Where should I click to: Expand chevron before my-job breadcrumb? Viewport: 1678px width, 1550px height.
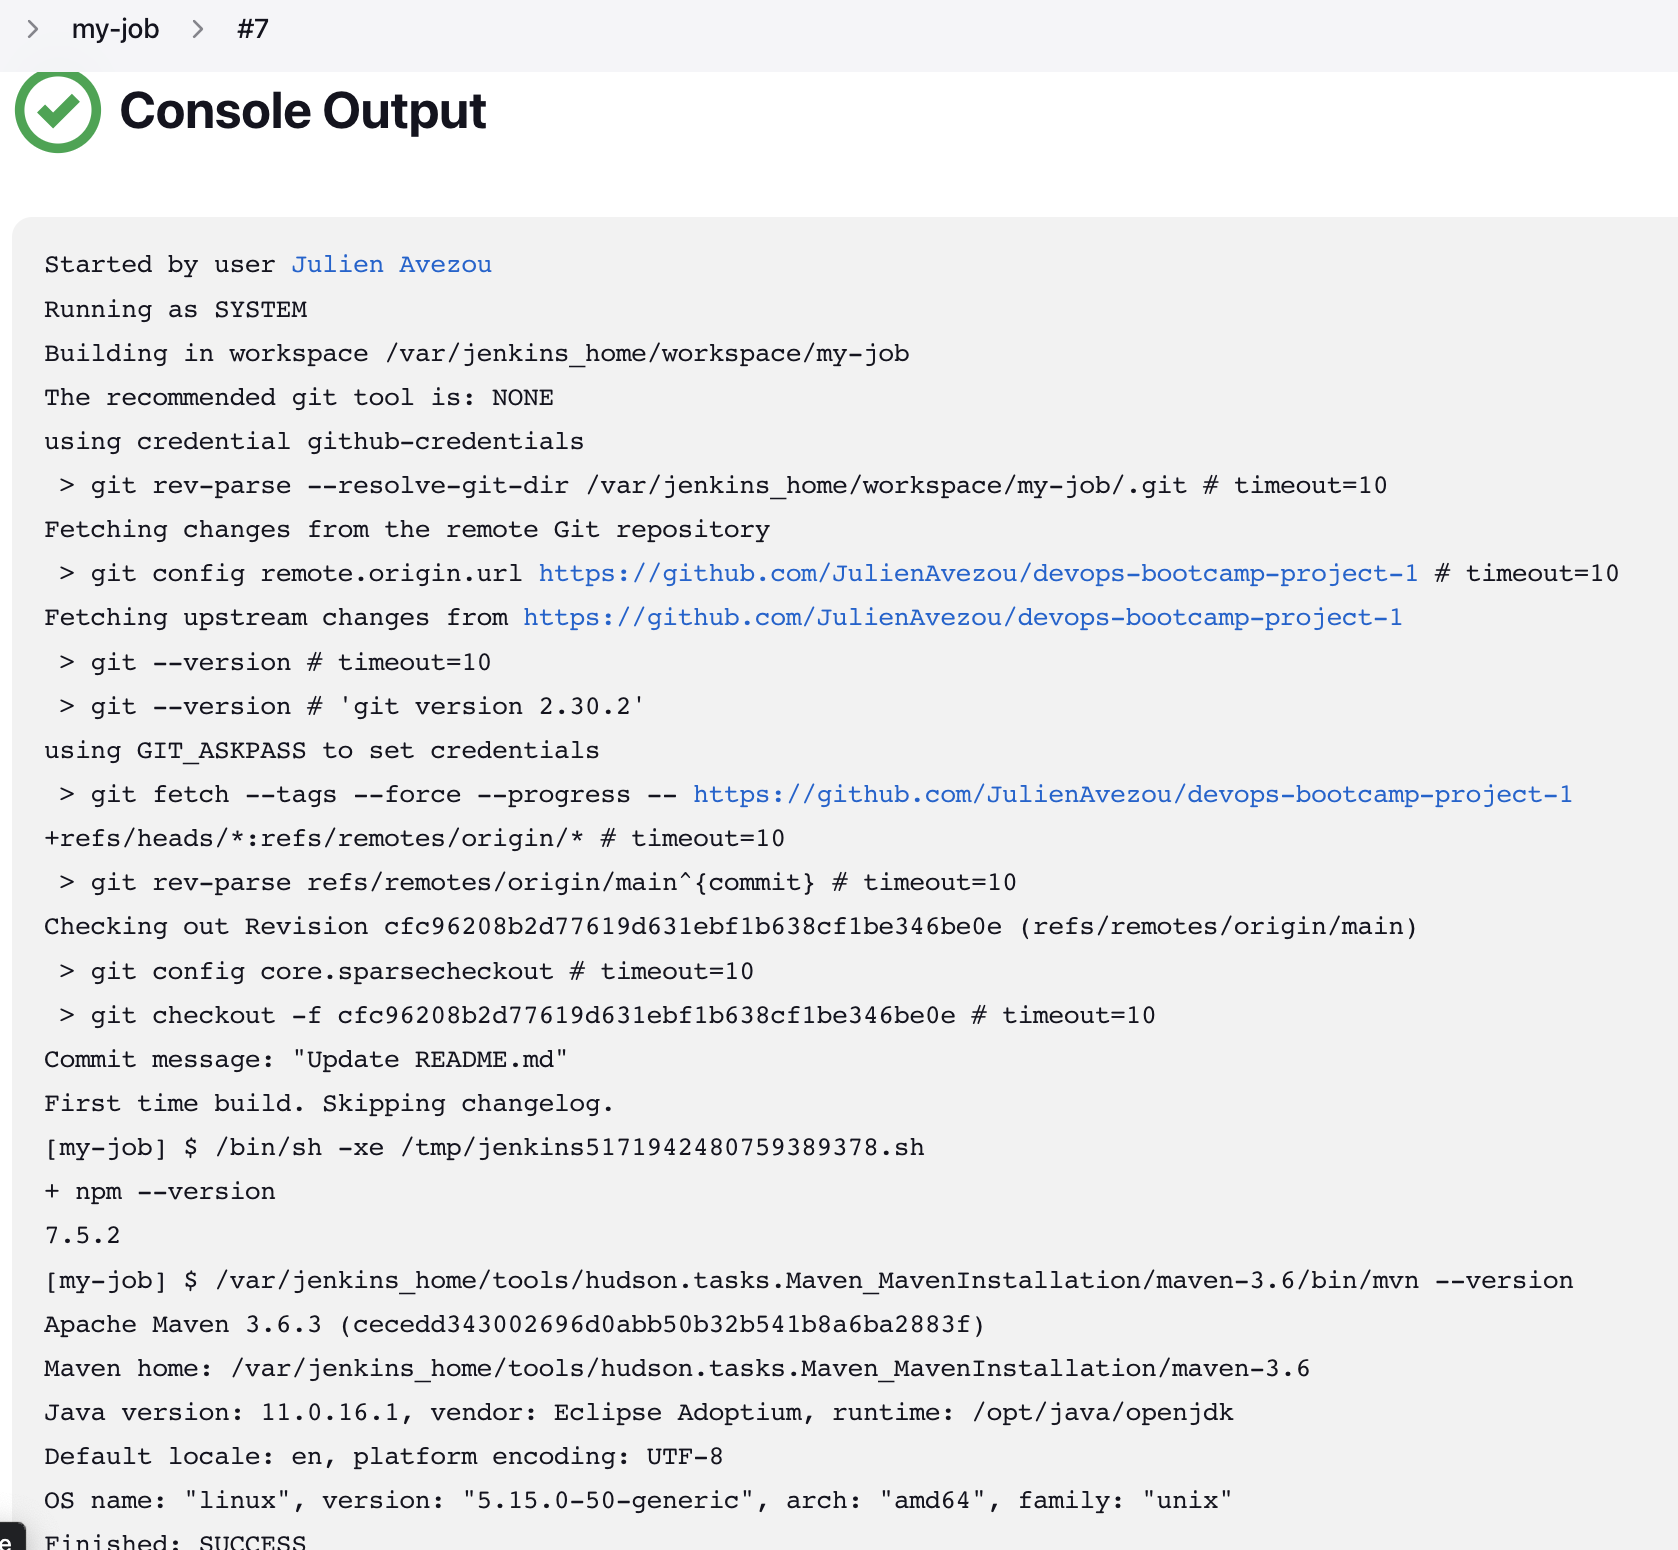[33, 29]
